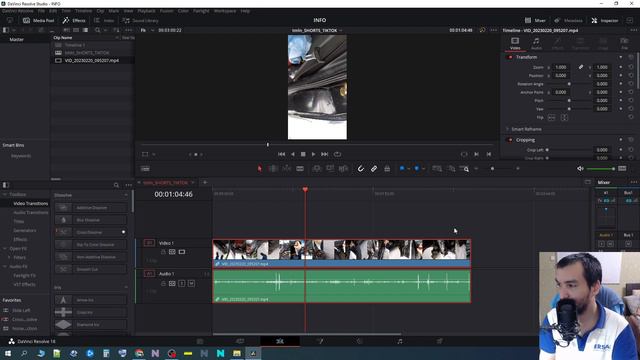Open the Fusion menu in menu bar

pyautogui.click(x=166, y=11)
